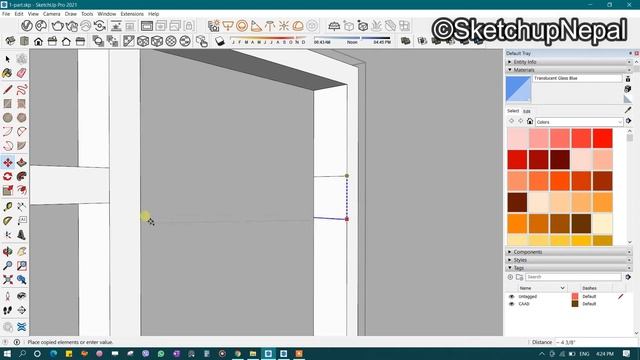Click the tag Search field
The width and height of the screenshot is (640, 360).
(x=573, y=277)
